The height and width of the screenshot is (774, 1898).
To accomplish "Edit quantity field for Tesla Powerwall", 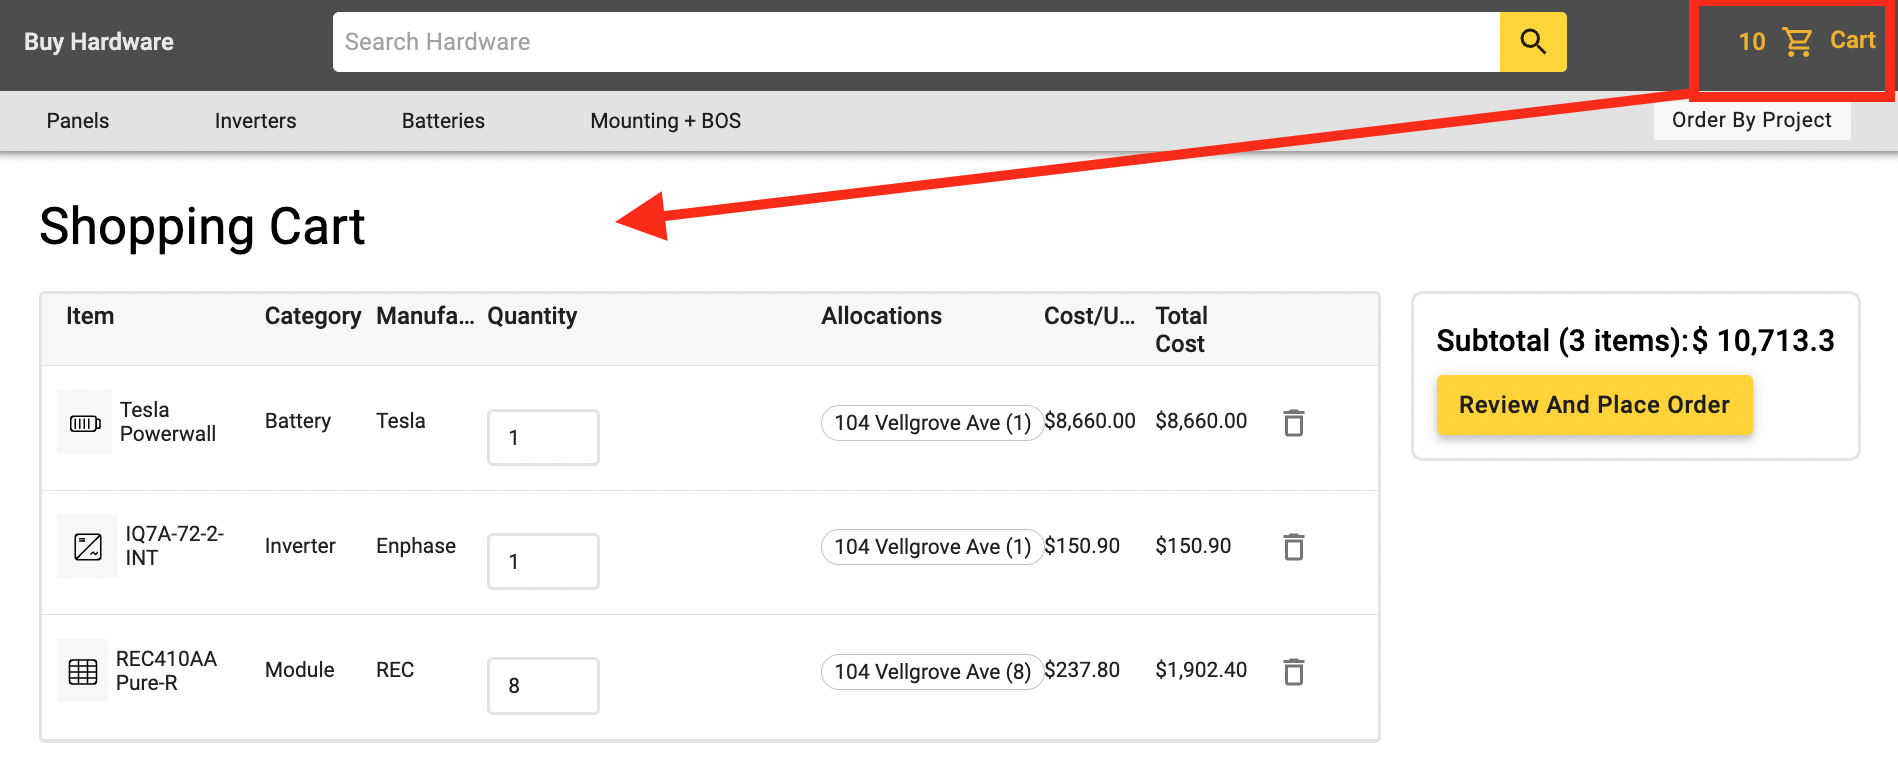I will [x=543, y=437].
